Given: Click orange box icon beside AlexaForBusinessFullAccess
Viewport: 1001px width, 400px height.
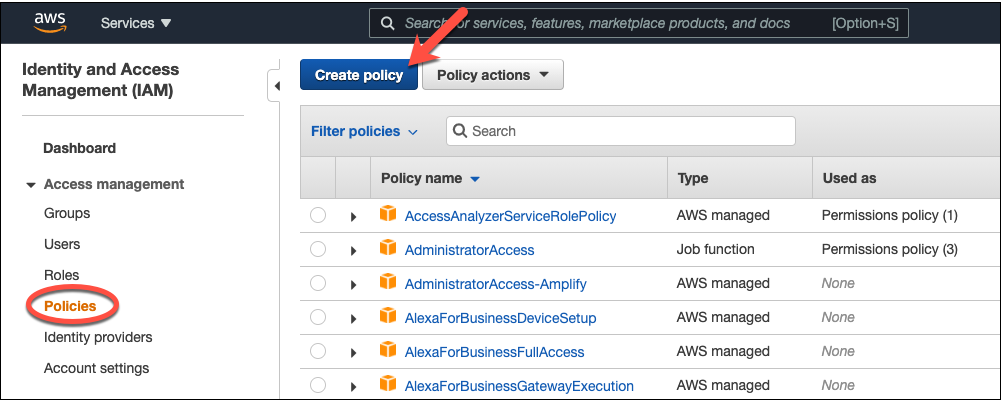Looking at the screenshot, I should [388, 350].
